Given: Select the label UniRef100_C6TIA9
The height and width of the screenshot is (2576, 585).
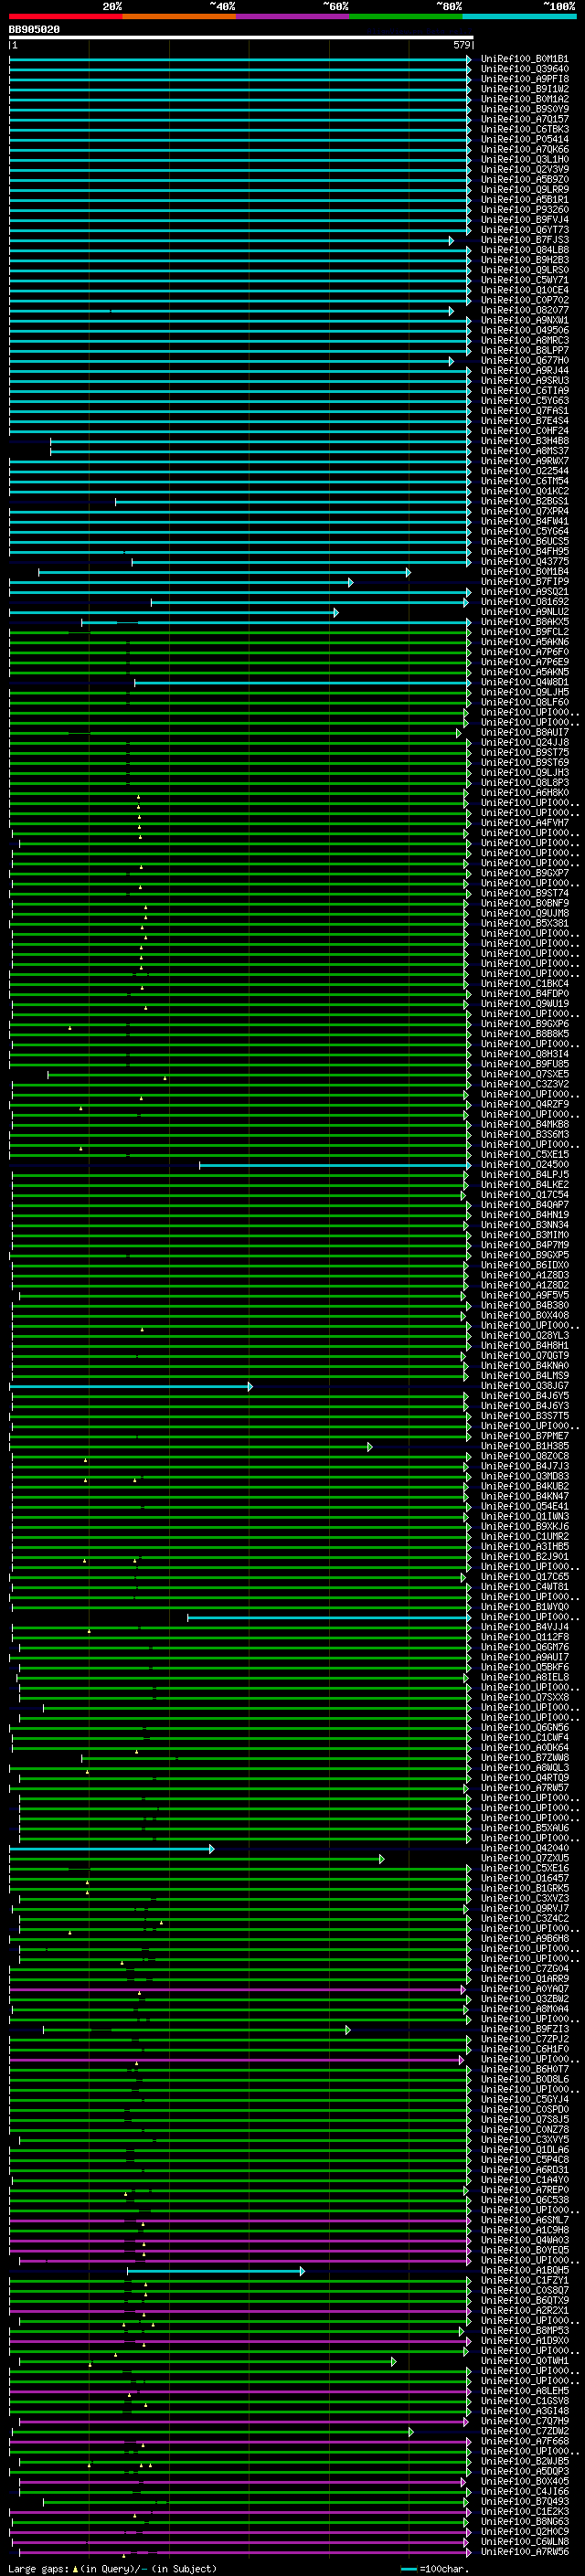Looking at the screenshot, I should pos(525,391).
